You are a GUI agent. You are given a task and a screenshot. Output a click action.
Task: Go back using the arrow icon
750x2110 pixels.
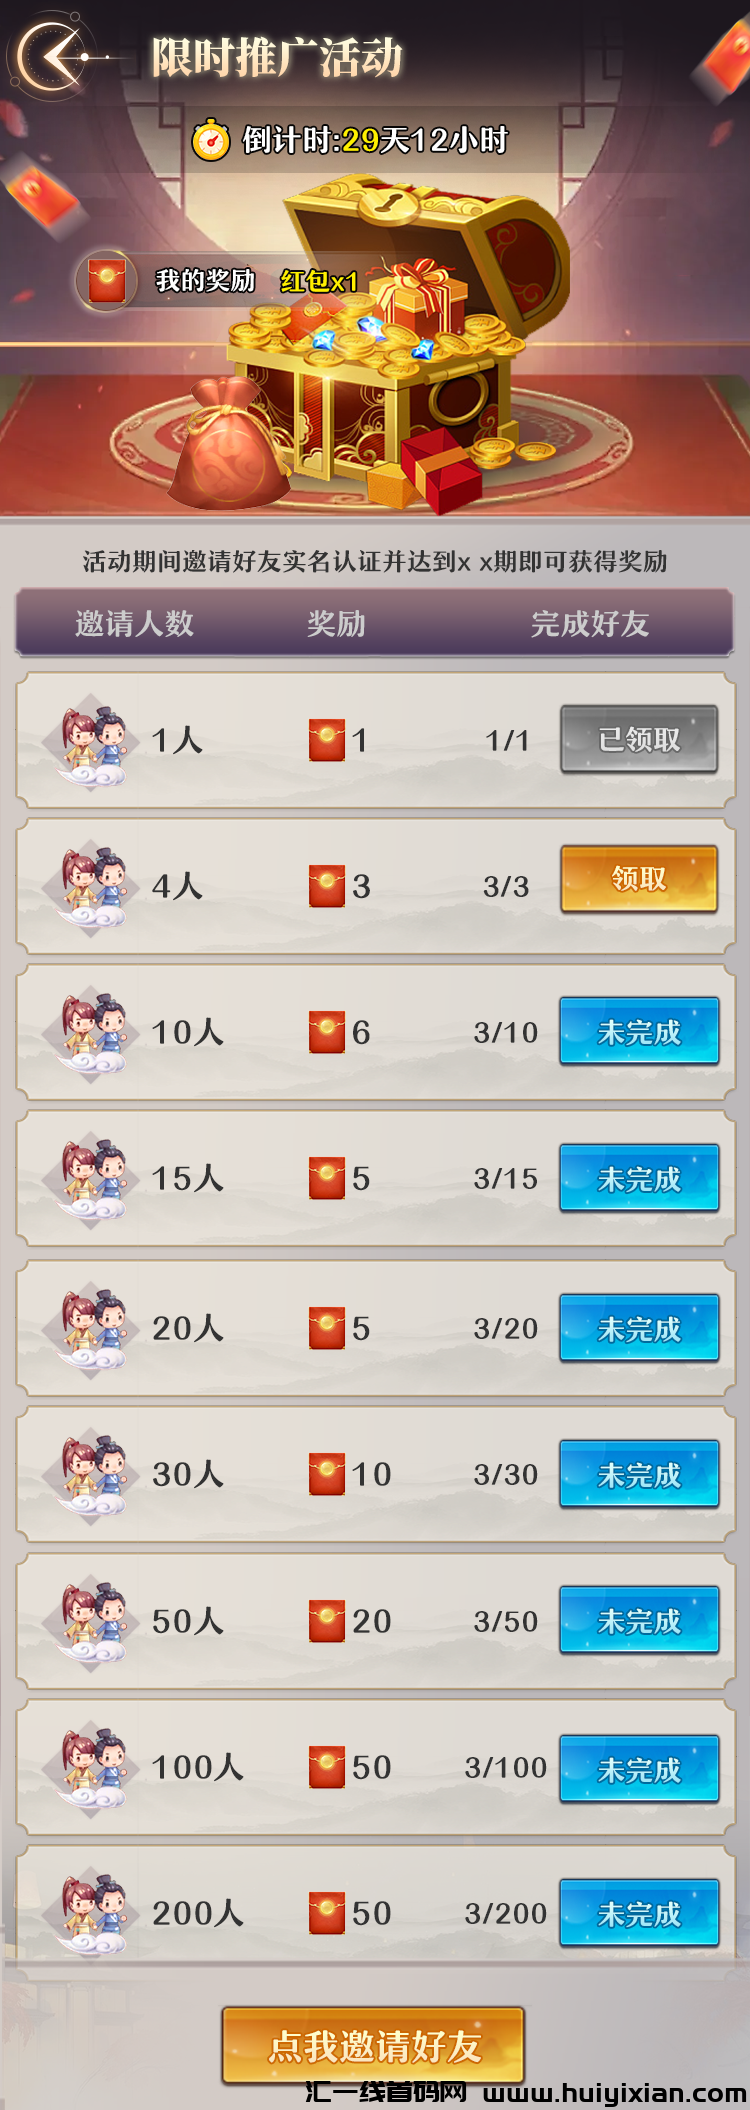pos(52,56)
